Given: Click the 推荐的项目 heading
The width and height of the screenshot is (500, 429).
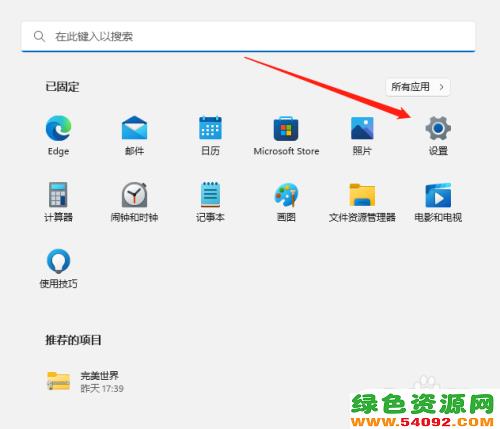Looking at the screenshot, I should [x=73, y=340].
